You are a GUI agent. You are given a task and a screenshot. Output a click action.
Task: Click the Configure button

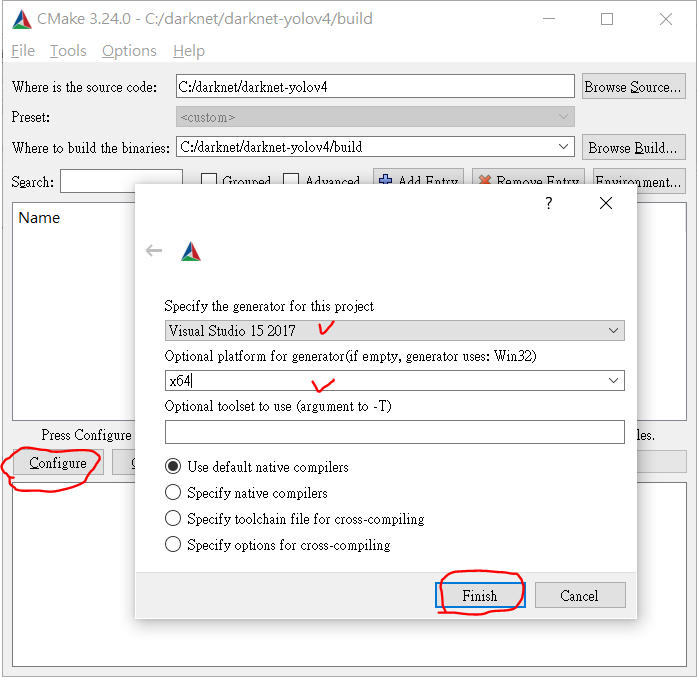(58, 463)
